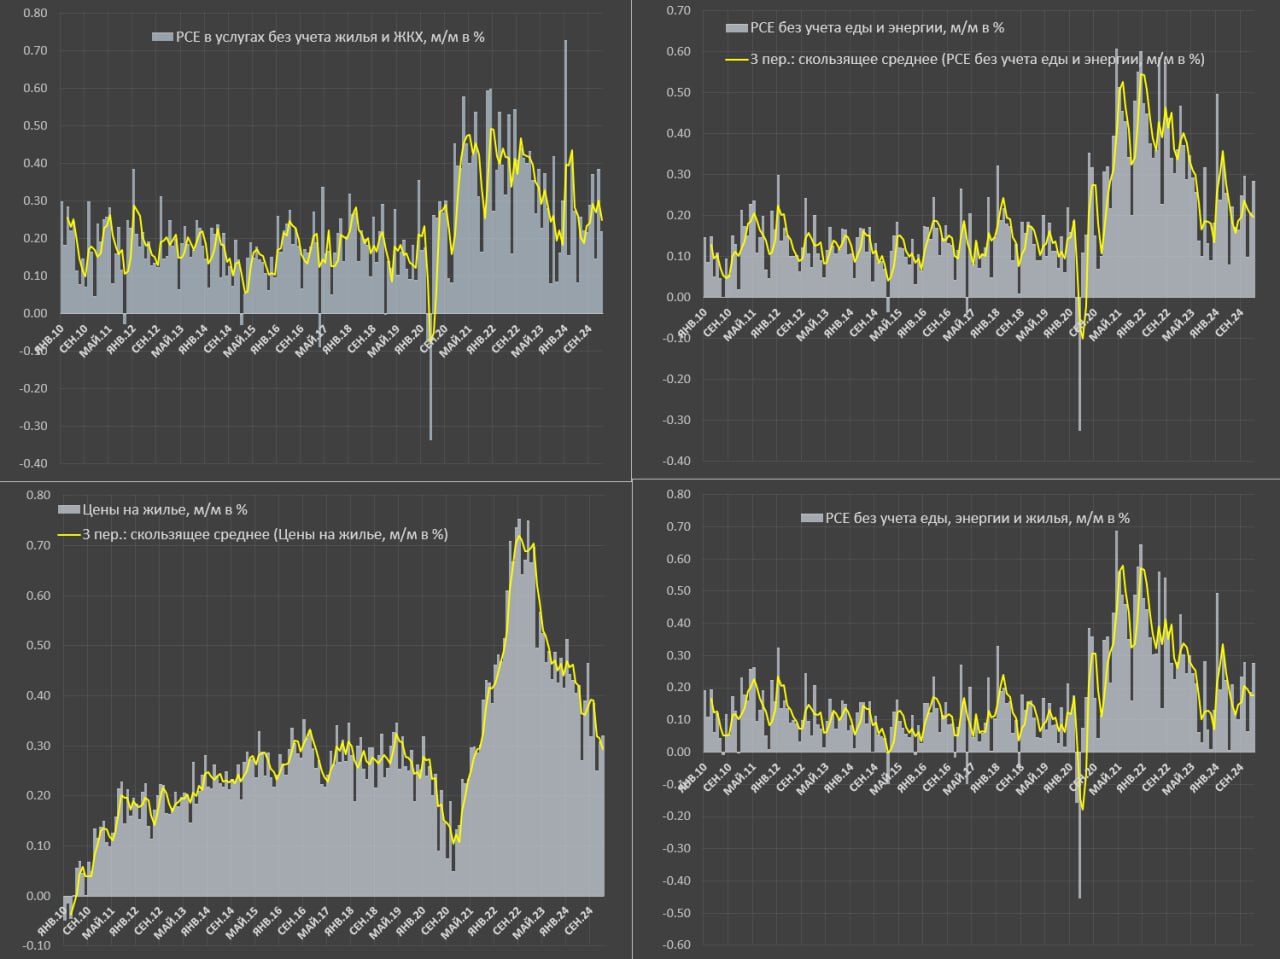Screen dimensions: 1280x959
Task: Click the 0.70 axis label in top-right chart
Action: pyautogui.click(x=678, y=10)
